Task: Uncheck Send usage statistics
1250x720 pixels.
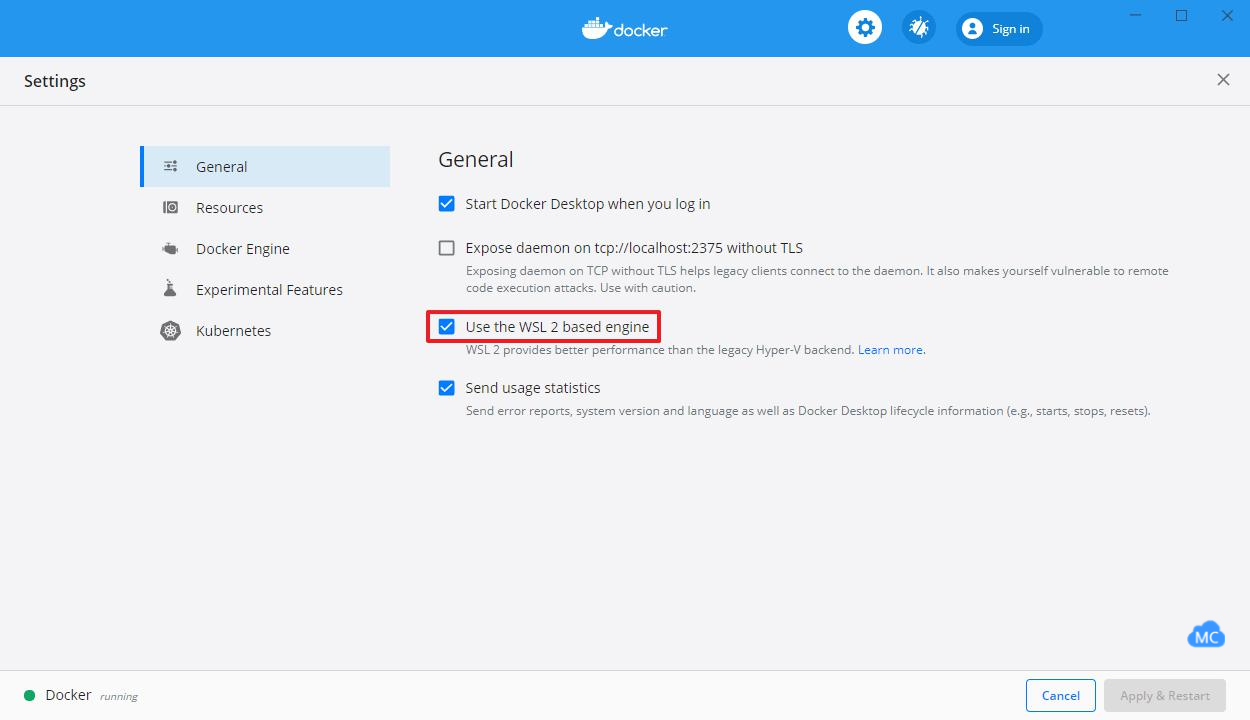Action: tap(447, 388)
